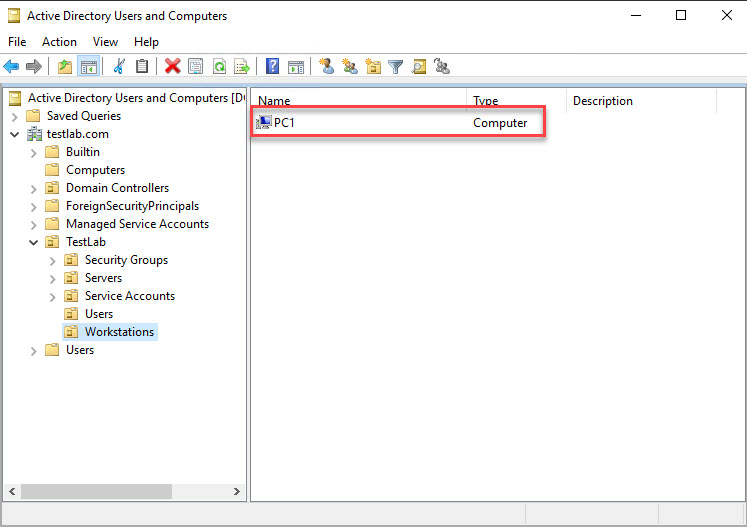Open the View menu
Image resolution: width=747 pixels, height=527 pixels.
tap(105, 42)
